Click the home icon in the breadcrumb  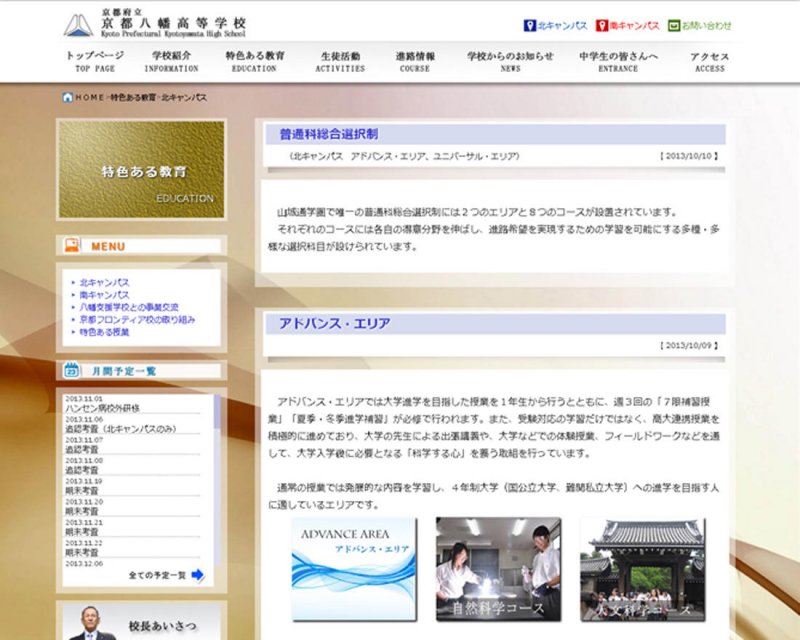point(67,97)
